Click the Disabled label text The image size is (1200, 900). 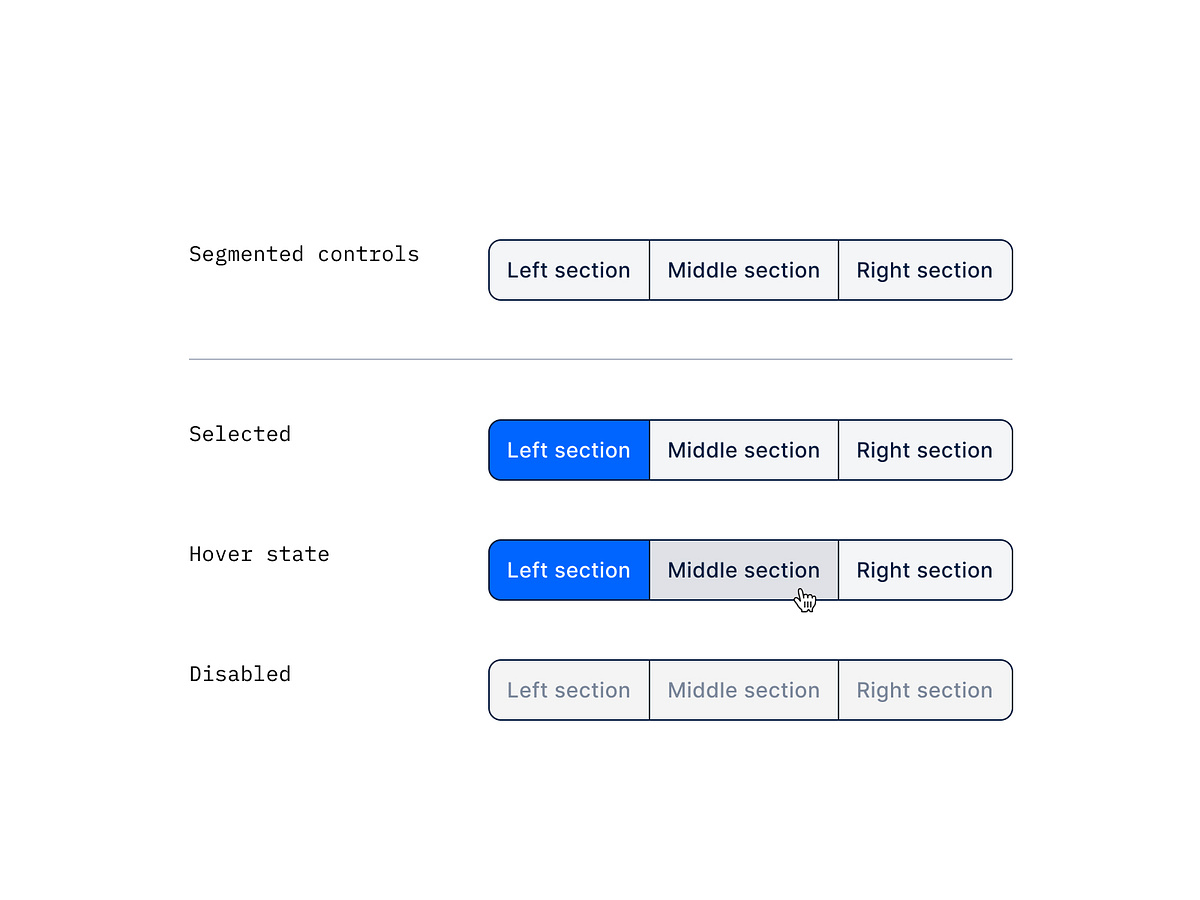click(x=240, y=674)
